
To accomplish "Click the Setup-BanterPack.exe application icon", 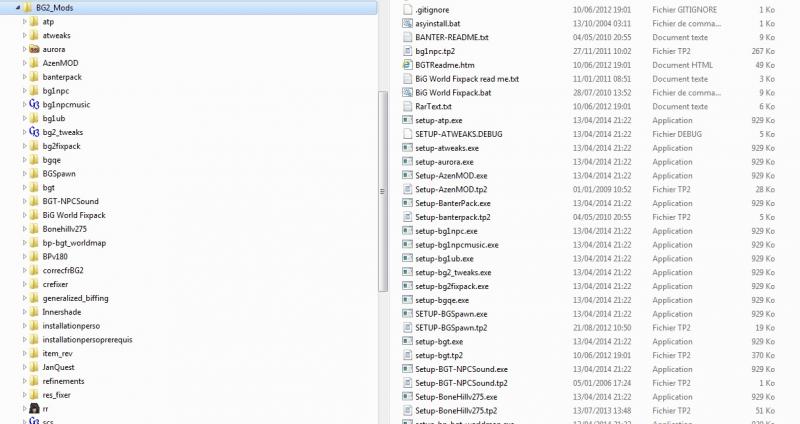I will 407,203.
